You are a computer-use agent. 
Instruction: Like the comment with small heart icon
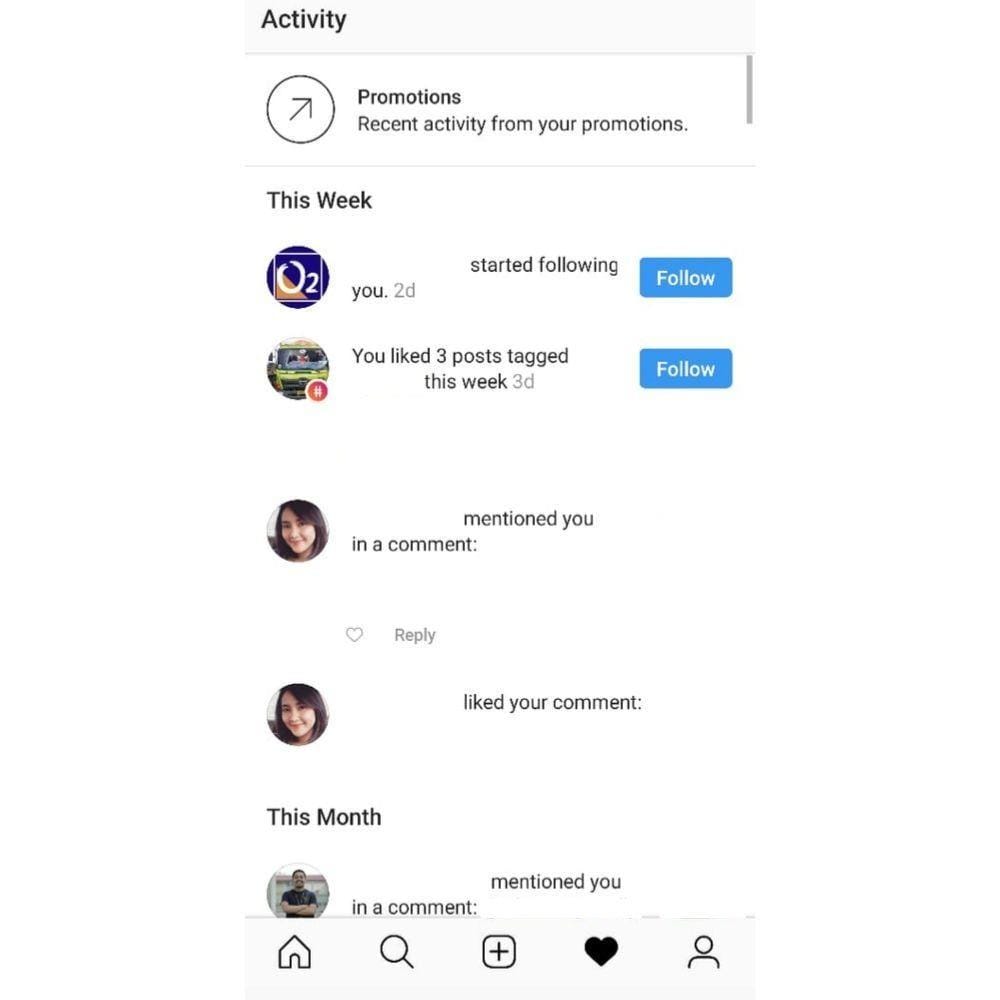tap(355, 635)
